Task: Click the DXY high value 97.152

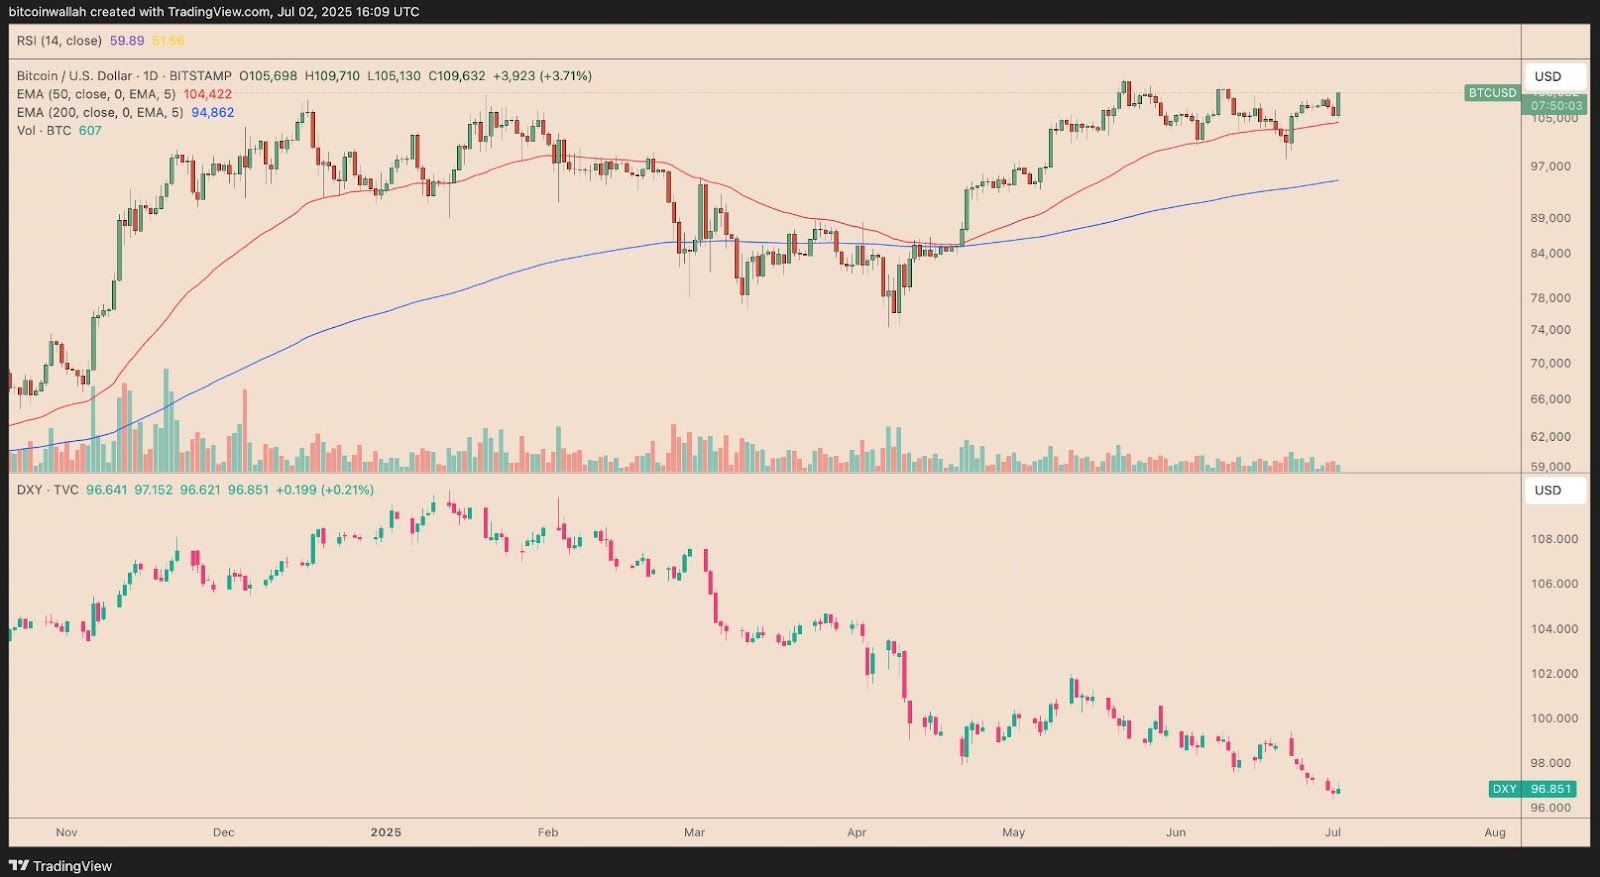Action: pos(154,490)
